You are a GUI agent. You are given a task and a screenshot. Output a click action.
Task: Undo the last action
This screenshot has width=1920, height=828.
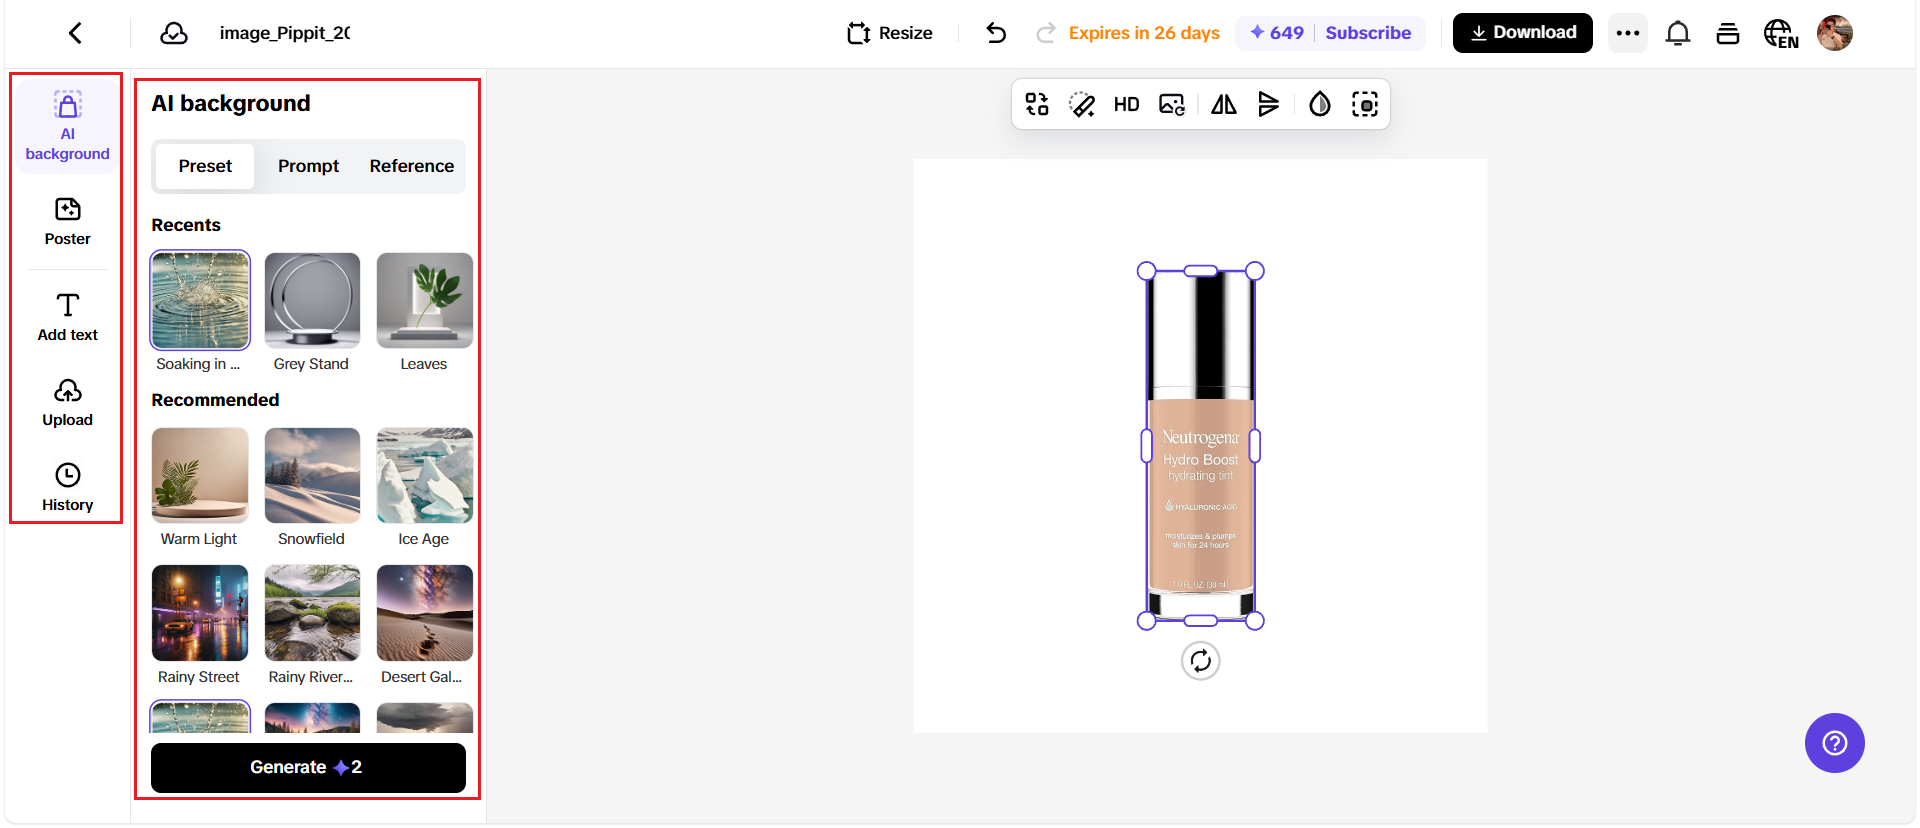tap(996, 33)
